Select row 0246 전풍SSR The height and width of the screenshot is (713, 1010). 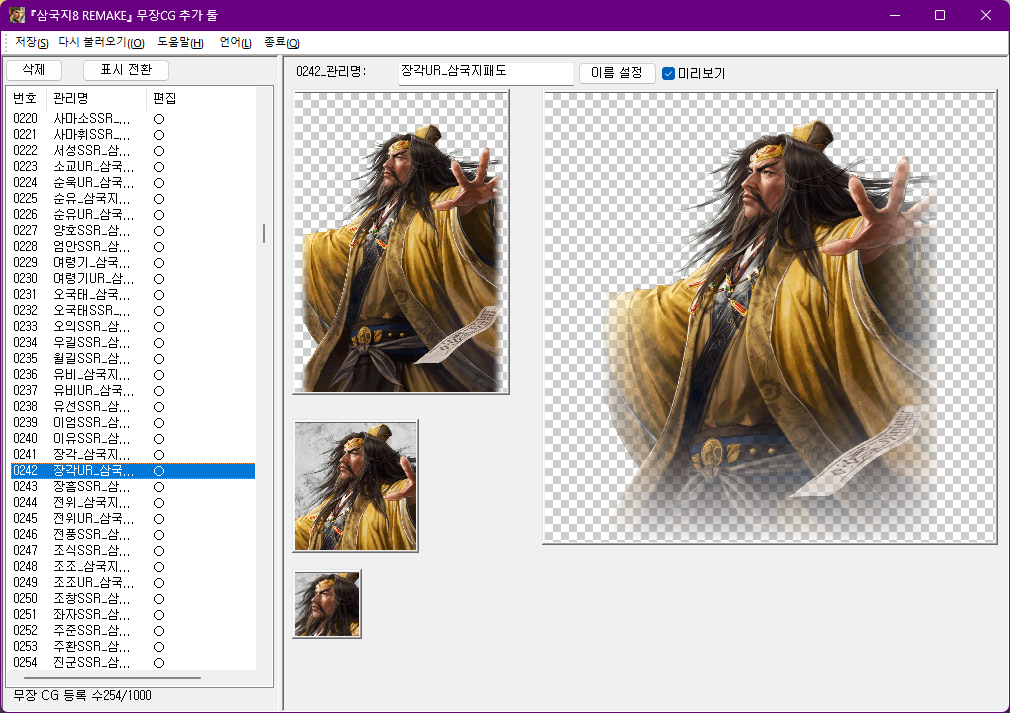(133, 535)
